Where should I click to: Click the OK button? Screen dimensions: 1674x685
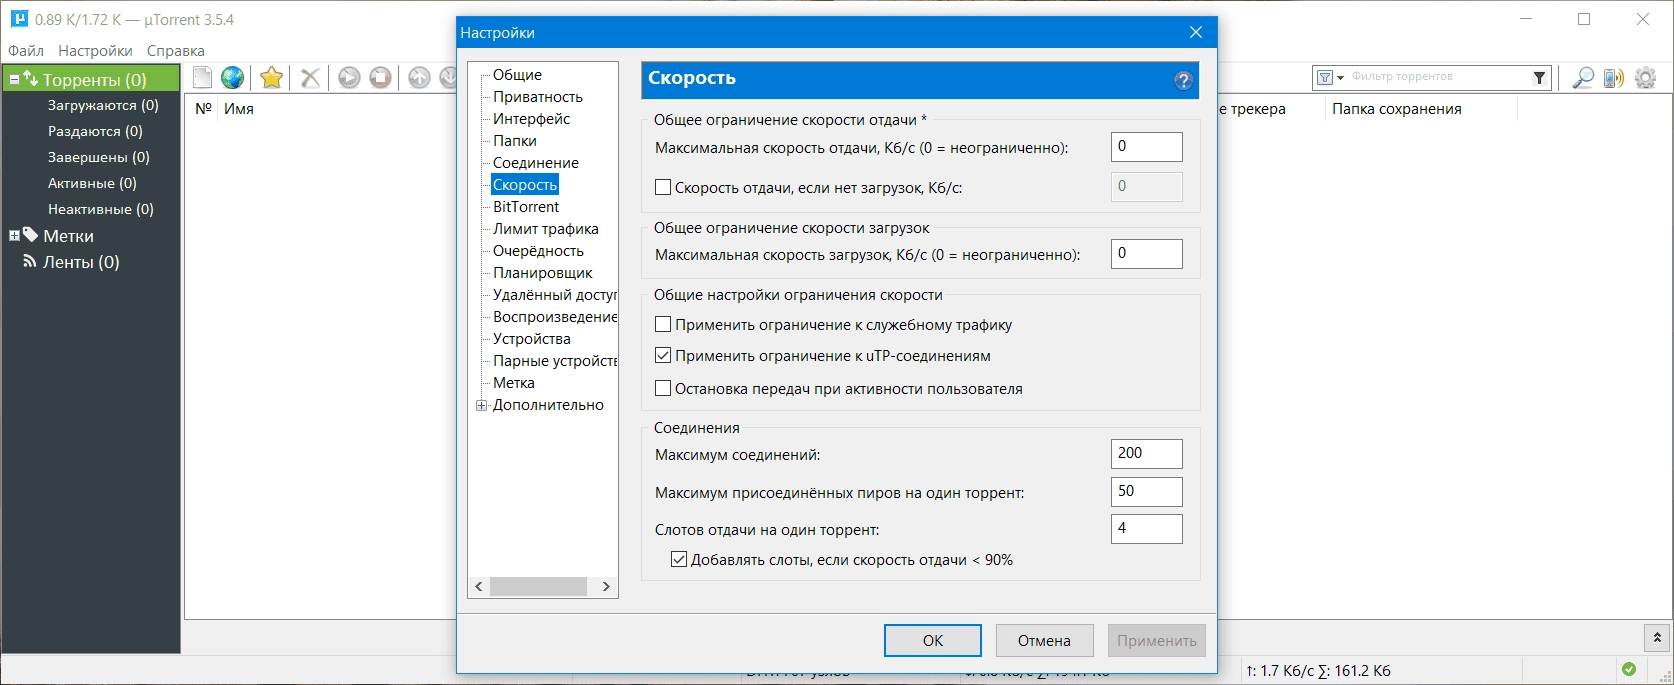(933, 640)
